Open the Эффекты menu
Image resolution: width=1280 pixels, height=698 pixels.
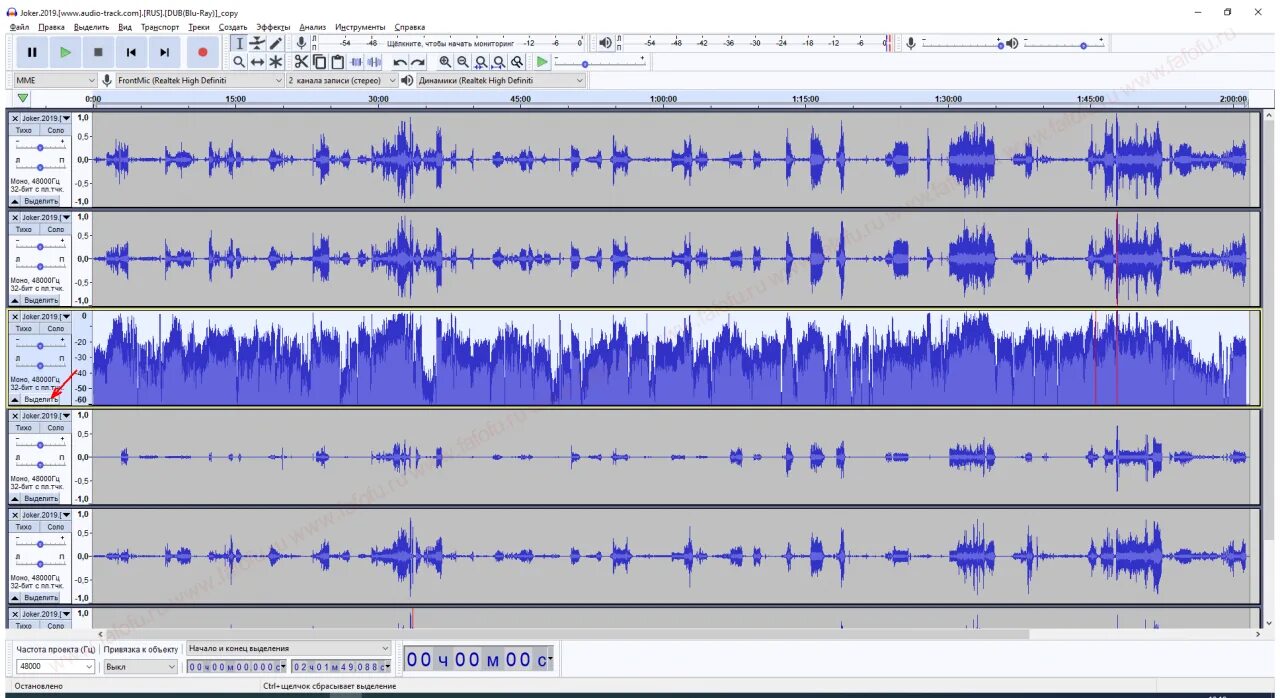273,27
